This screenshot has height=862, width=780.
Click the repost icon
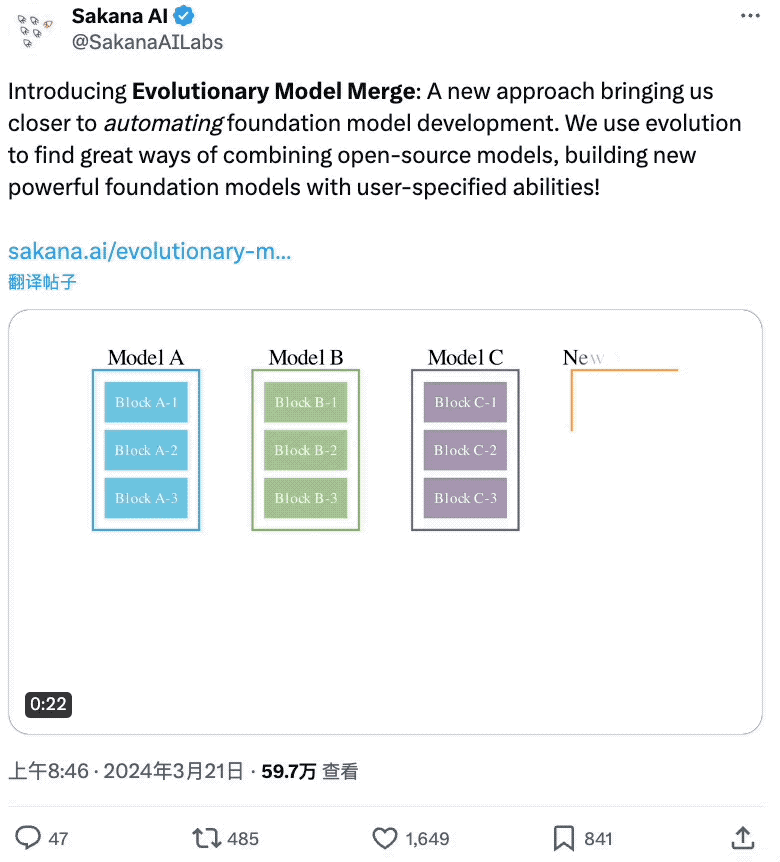point(205,837)
